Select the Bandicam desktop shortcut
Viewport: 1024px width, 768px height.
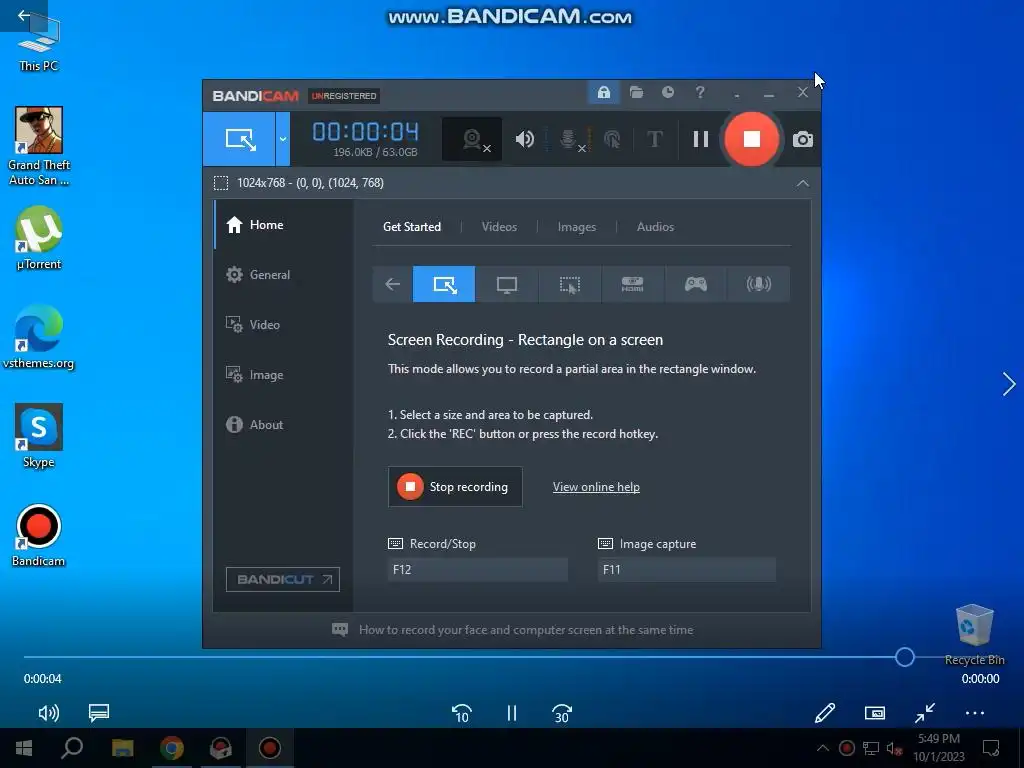coord(39,536)
